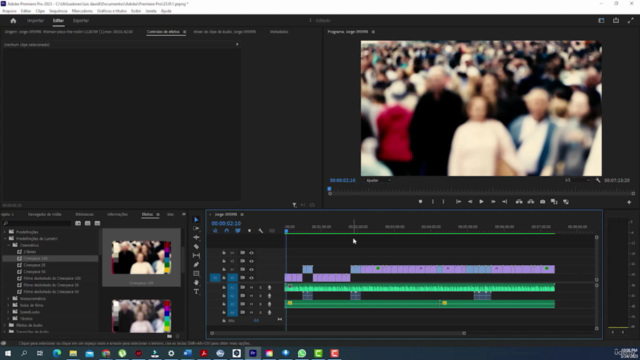Click the Mark Out button
This screenshot has width=640, height=360.
click(x=444, y=202)
